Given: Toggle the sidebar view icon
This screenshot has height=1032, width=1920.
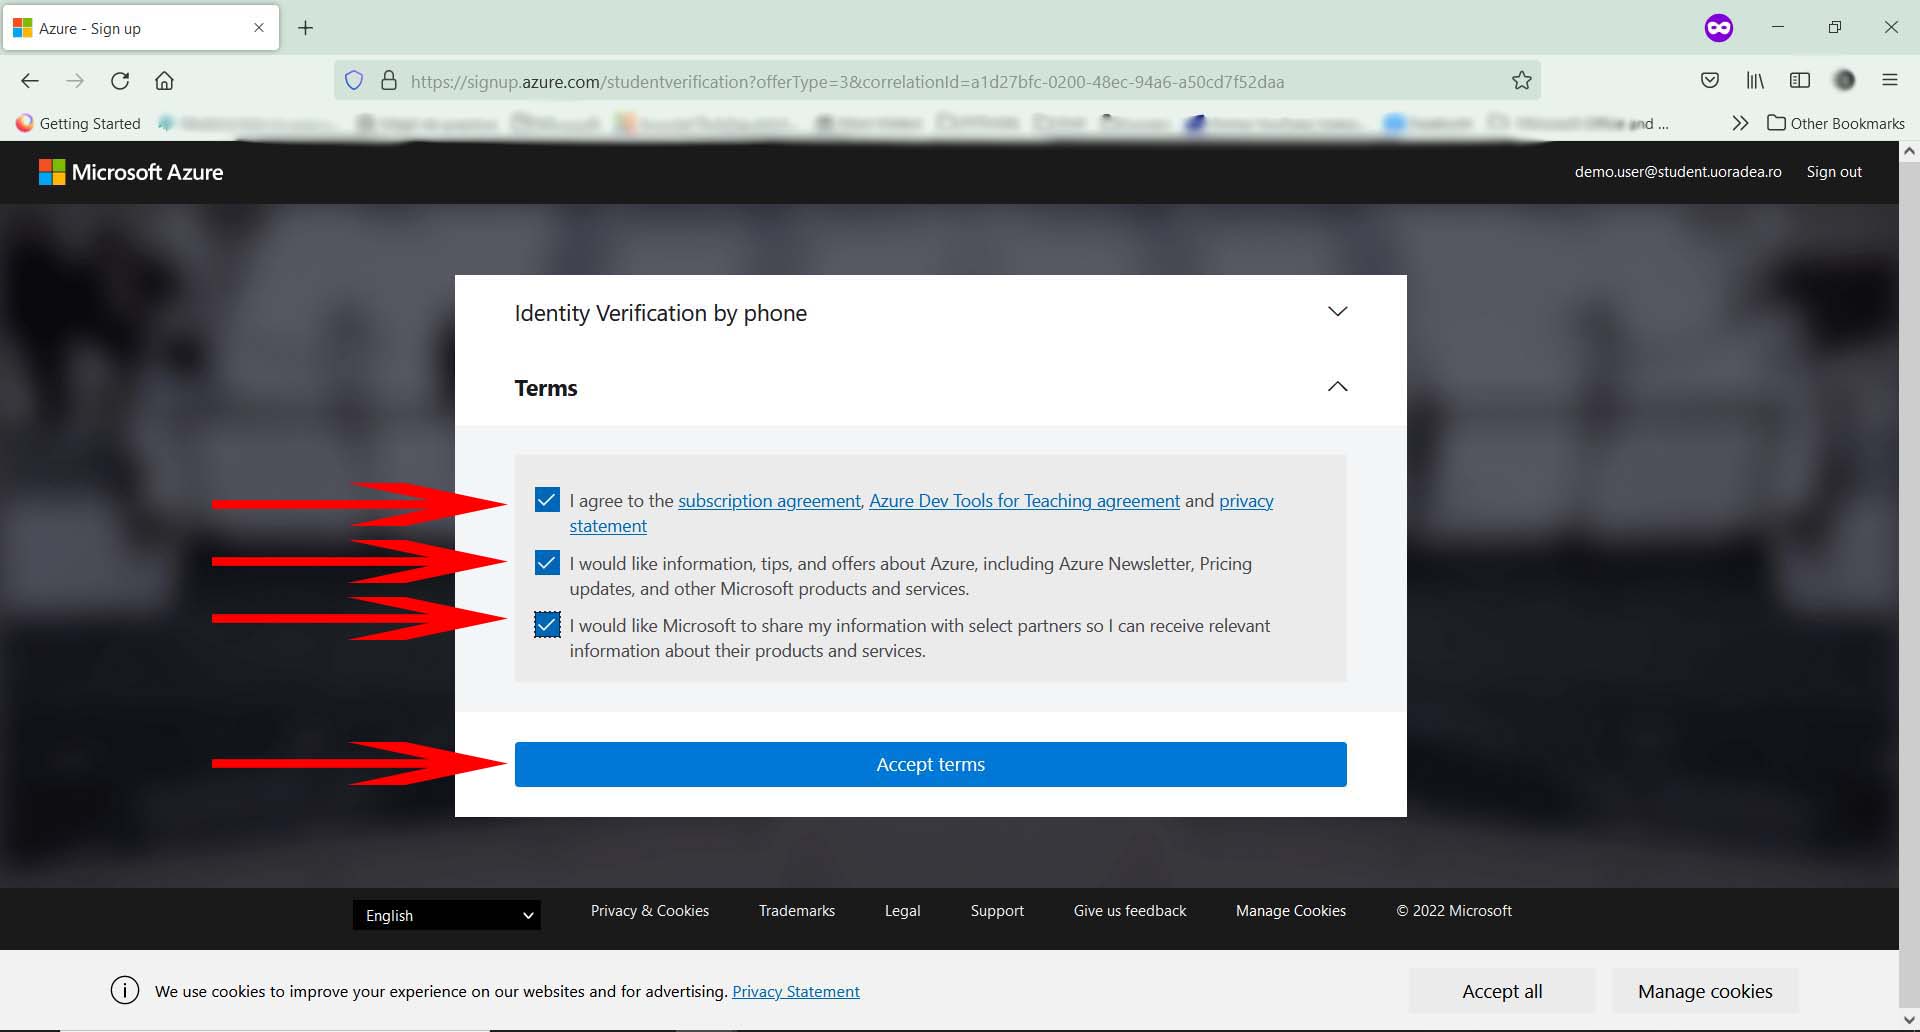Looking at the screenshot, I should pyautogui.click(x=1800, y=80).
